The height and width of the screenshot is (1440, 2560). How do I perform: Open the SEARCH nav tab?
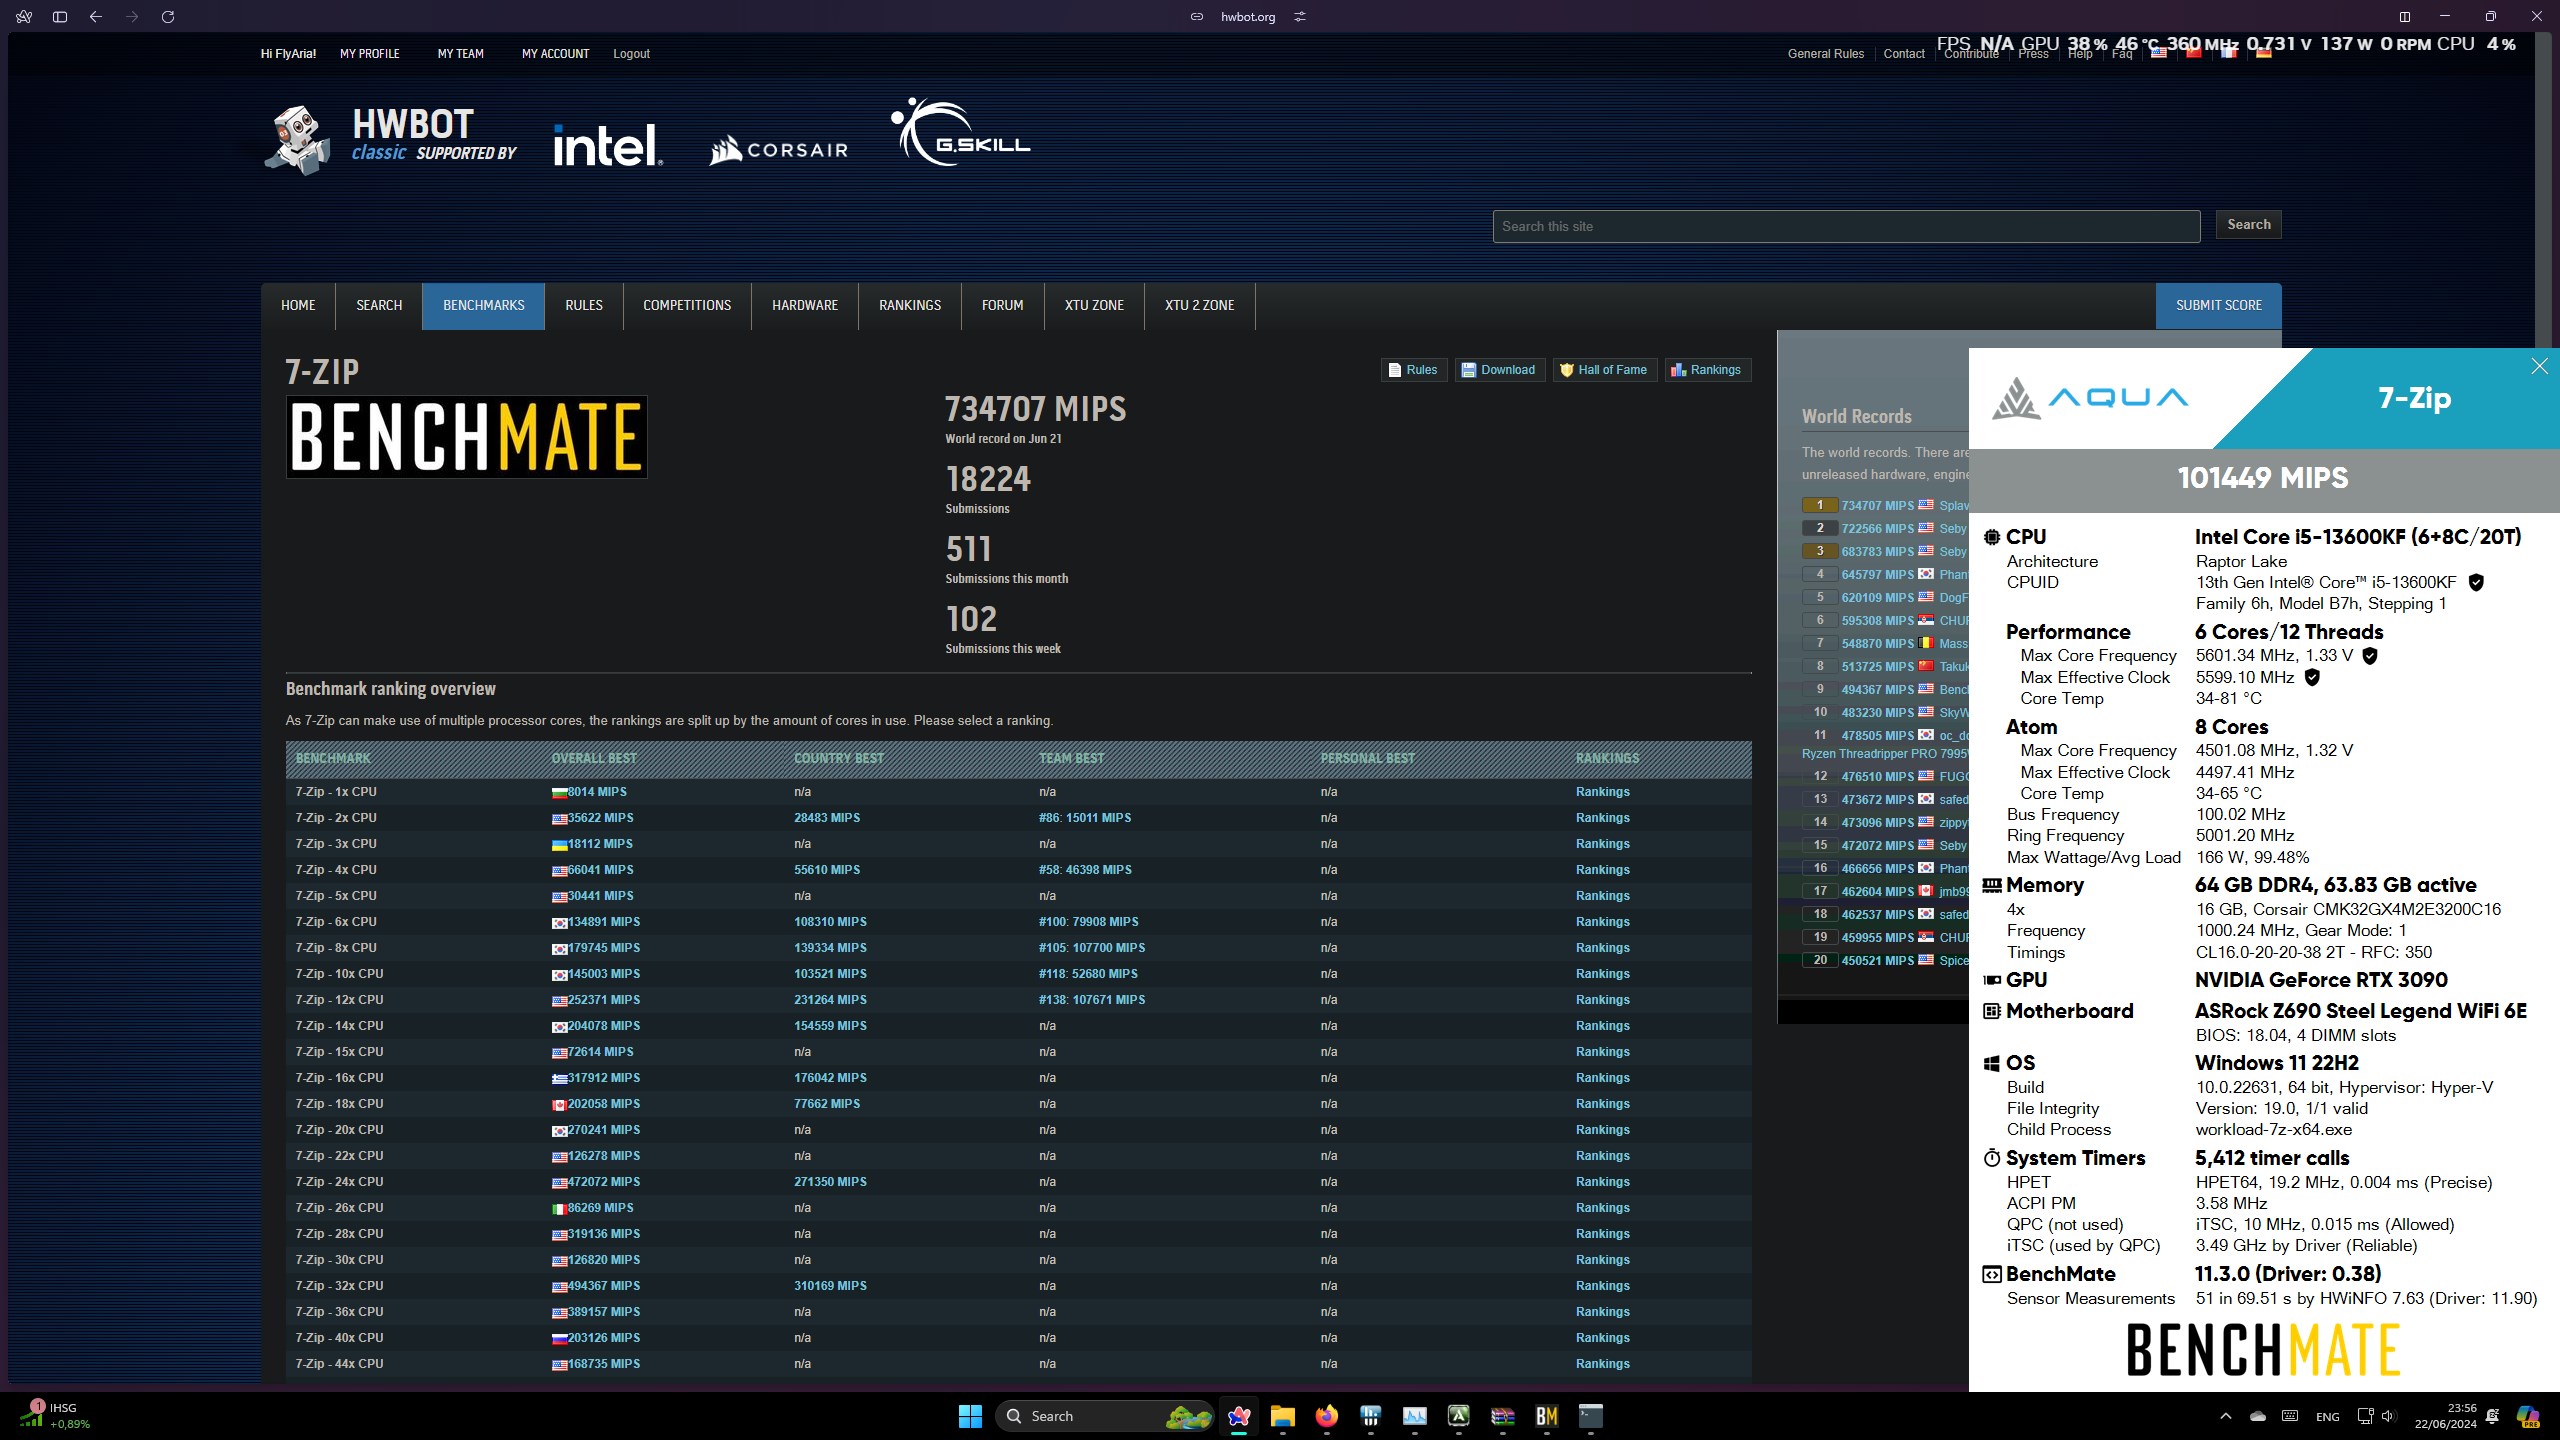[x=379, y=306]
